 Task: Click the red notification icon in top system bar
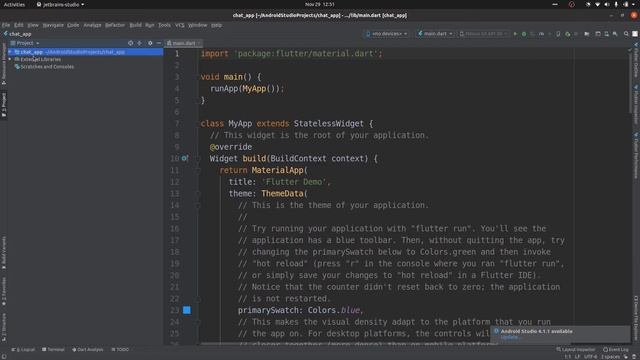[571, 4]
